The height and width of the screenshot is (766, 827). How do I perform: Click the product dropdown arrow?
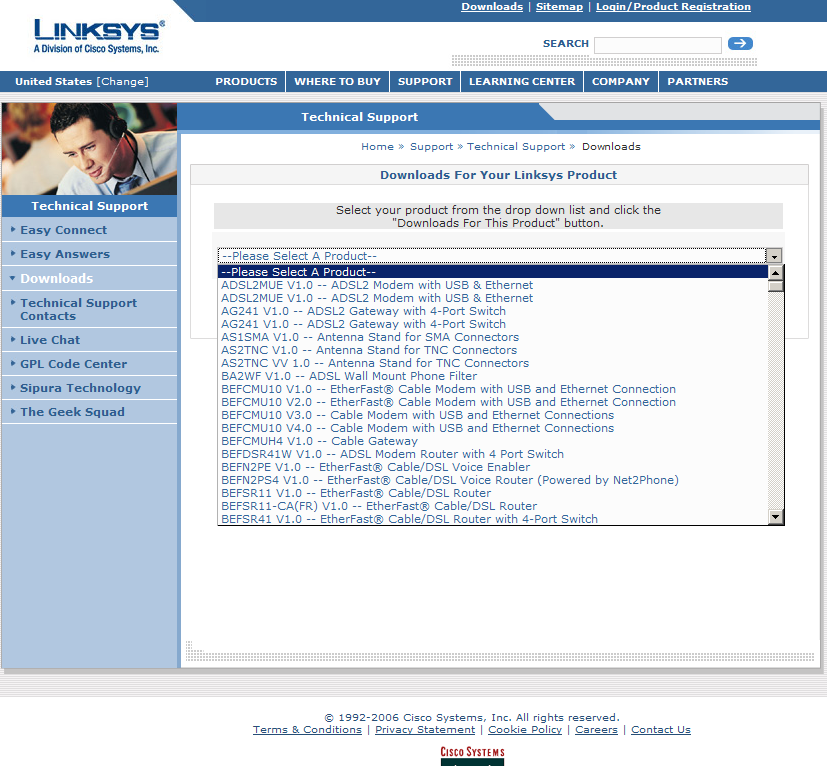click(x=773, y=256)
